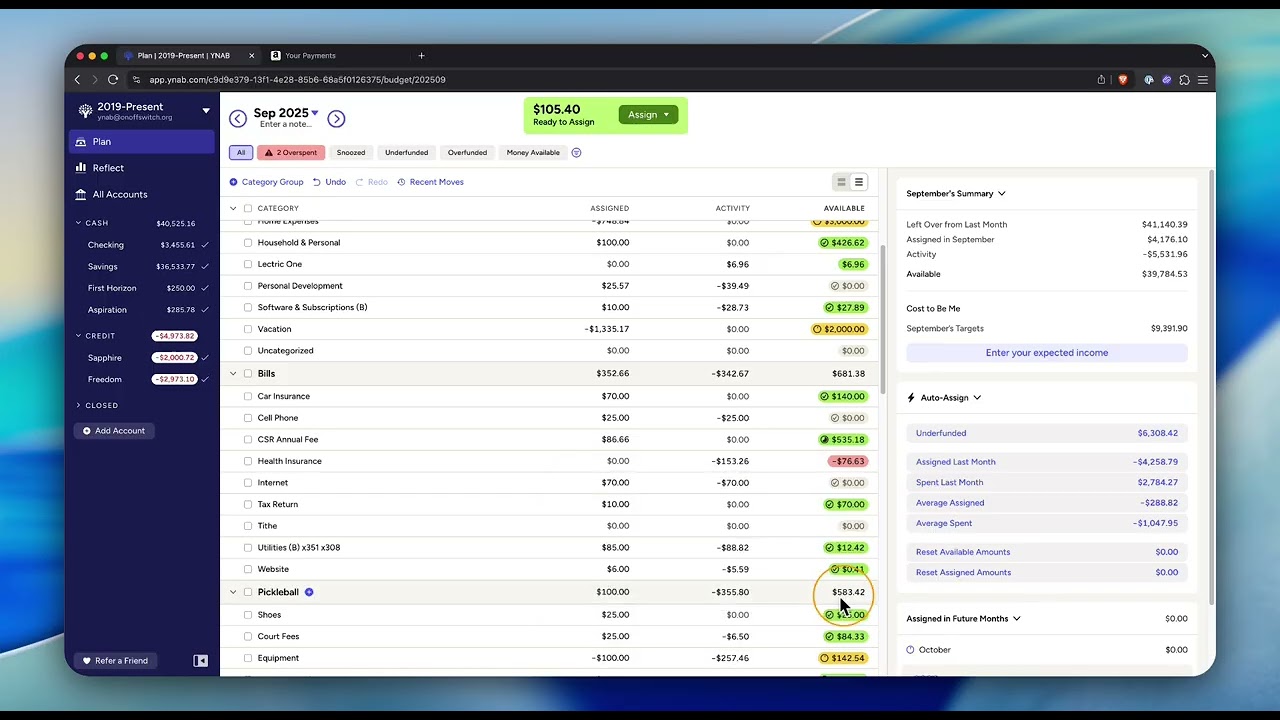
Task: Click the Add Account button
Action: pyautogui.click(x=114, y=431)
